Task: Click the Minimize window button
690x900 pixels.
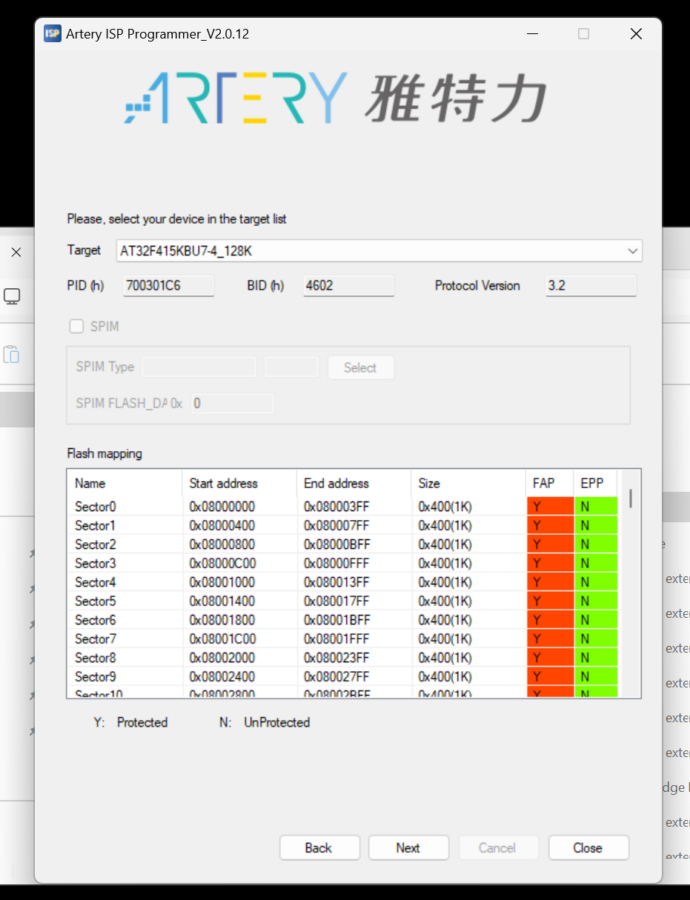Action: click(533, 34)
